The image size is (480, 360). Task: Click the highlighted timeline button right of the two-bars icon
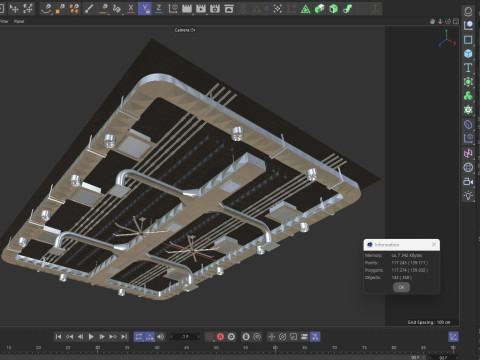(x=315, y=337)
